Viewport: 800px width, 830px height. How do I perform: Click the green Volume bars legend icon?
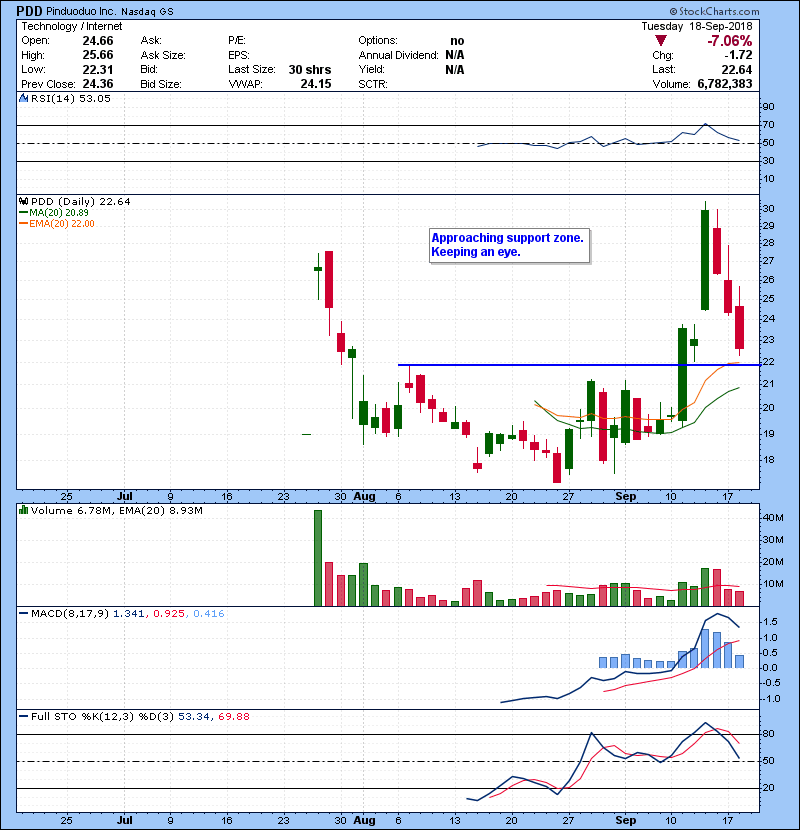tap(23, 511)
